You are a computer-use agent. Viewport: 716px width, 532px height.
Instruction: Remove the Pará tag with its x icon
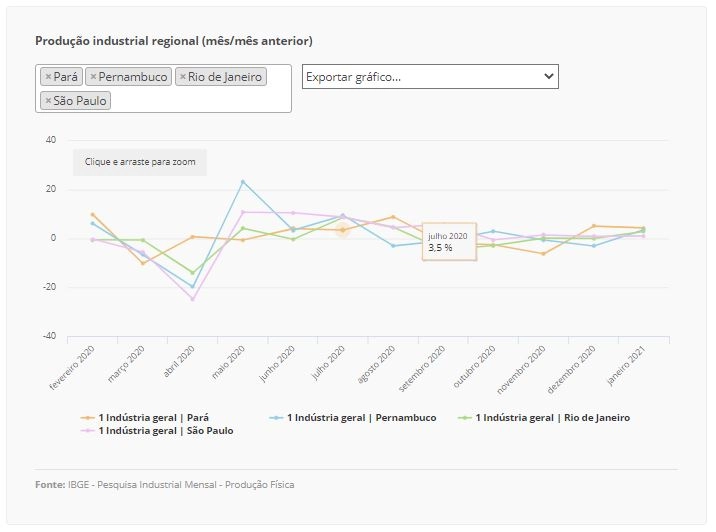tap(48, 77)
